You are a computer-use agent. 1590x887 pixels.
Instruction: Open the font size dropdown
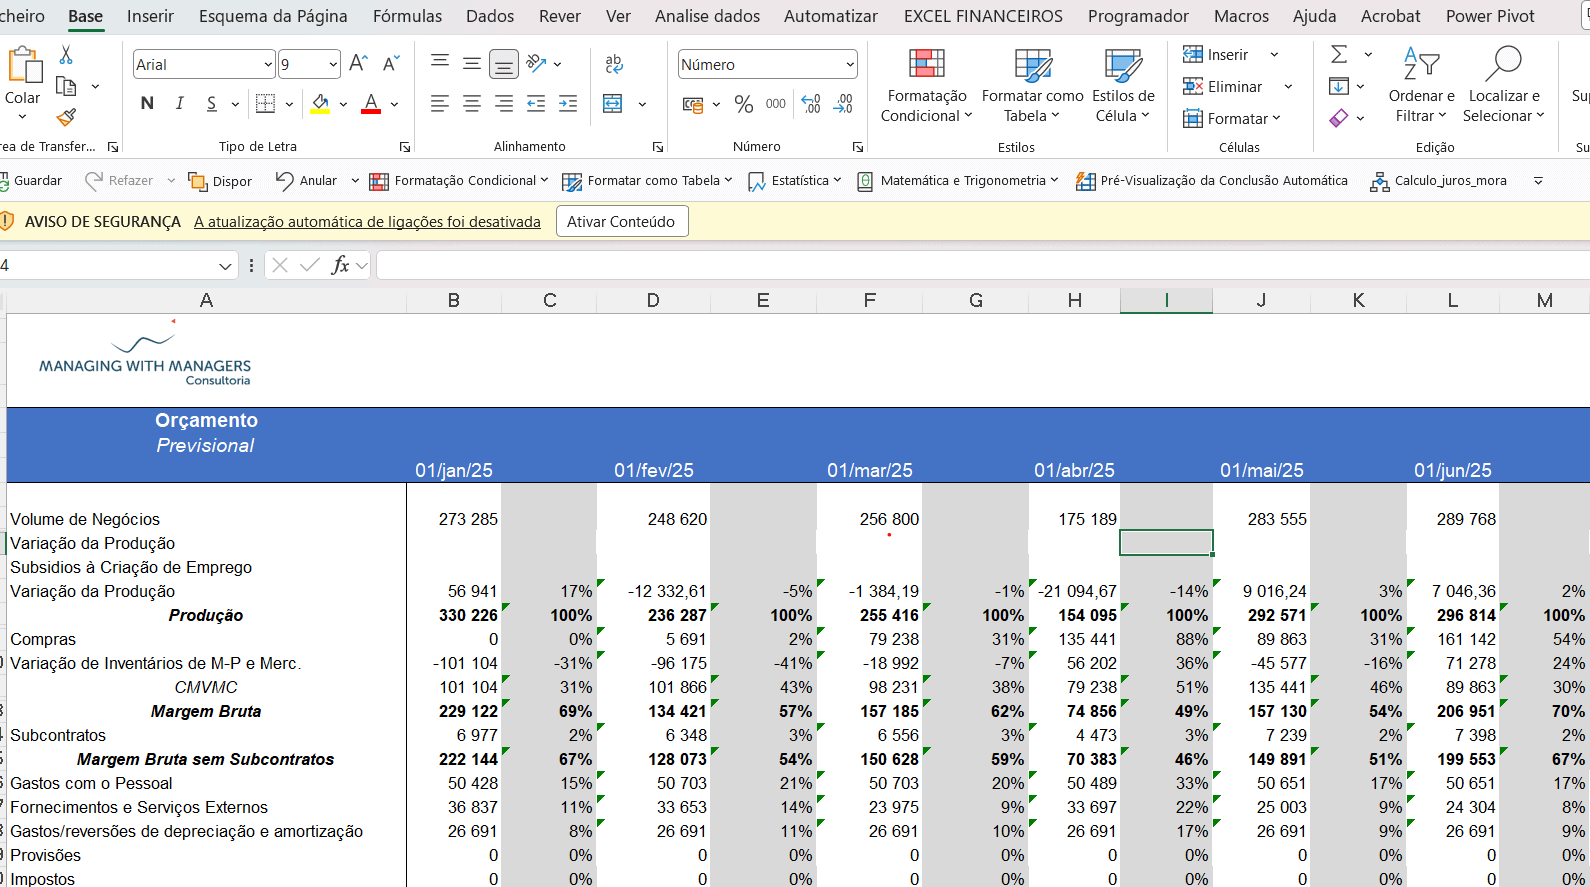click(x=333, y=65)
